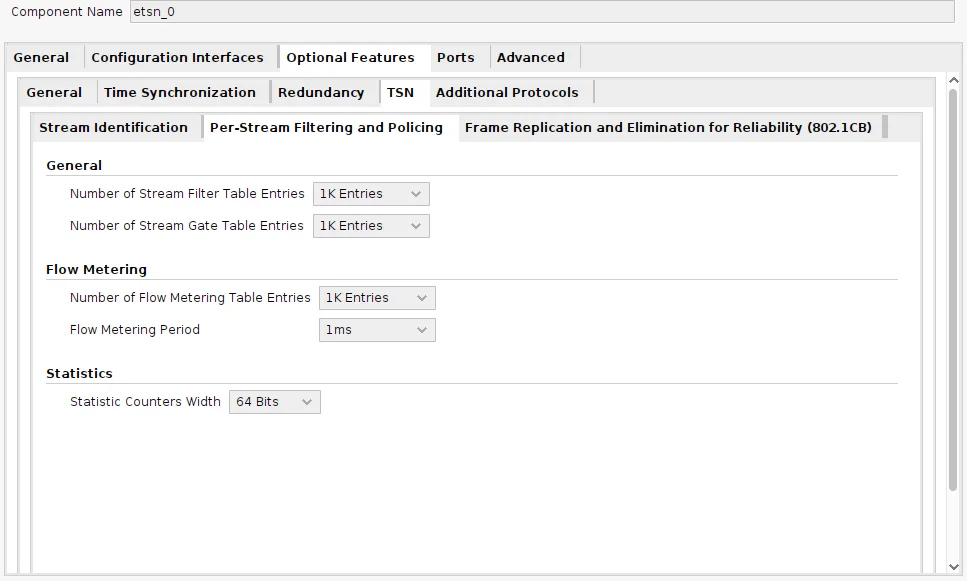The image size is (967, 581).
Task: Click the scrollbar up arrow
Action: click(x=953, y=80)
